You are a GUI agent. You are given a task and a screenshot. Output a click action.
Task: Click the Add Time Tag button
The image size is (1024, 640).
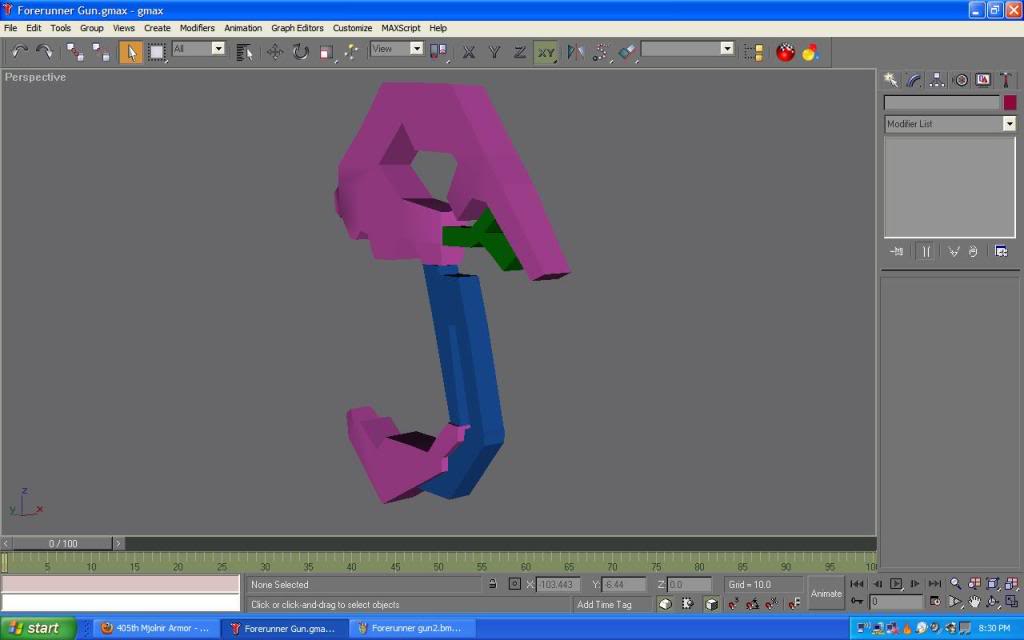point(604,605)
